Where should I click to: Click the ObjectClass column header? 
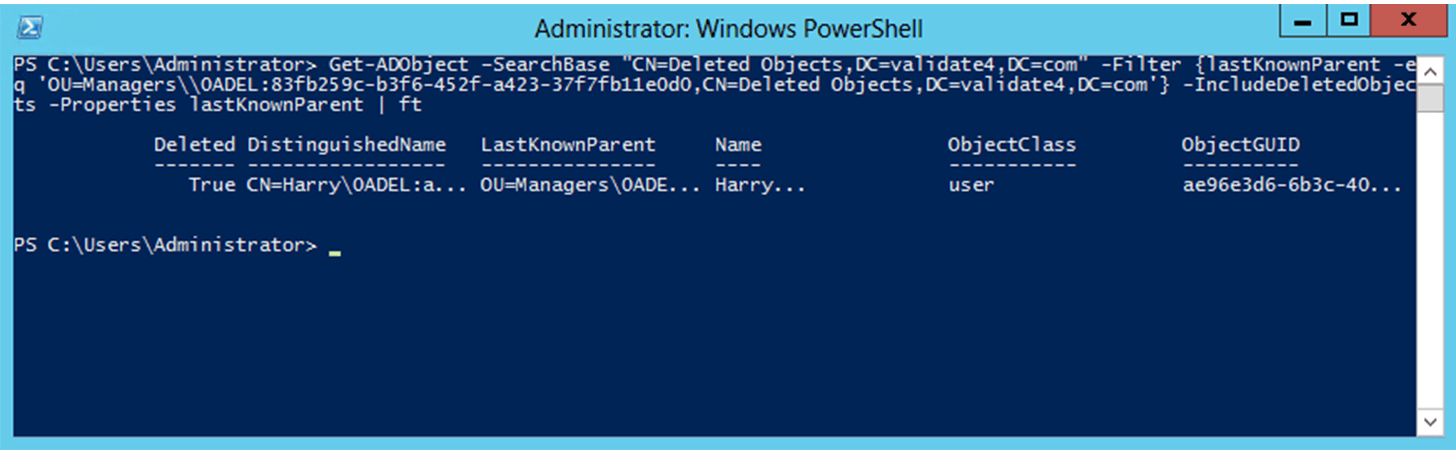[1012, 144]
